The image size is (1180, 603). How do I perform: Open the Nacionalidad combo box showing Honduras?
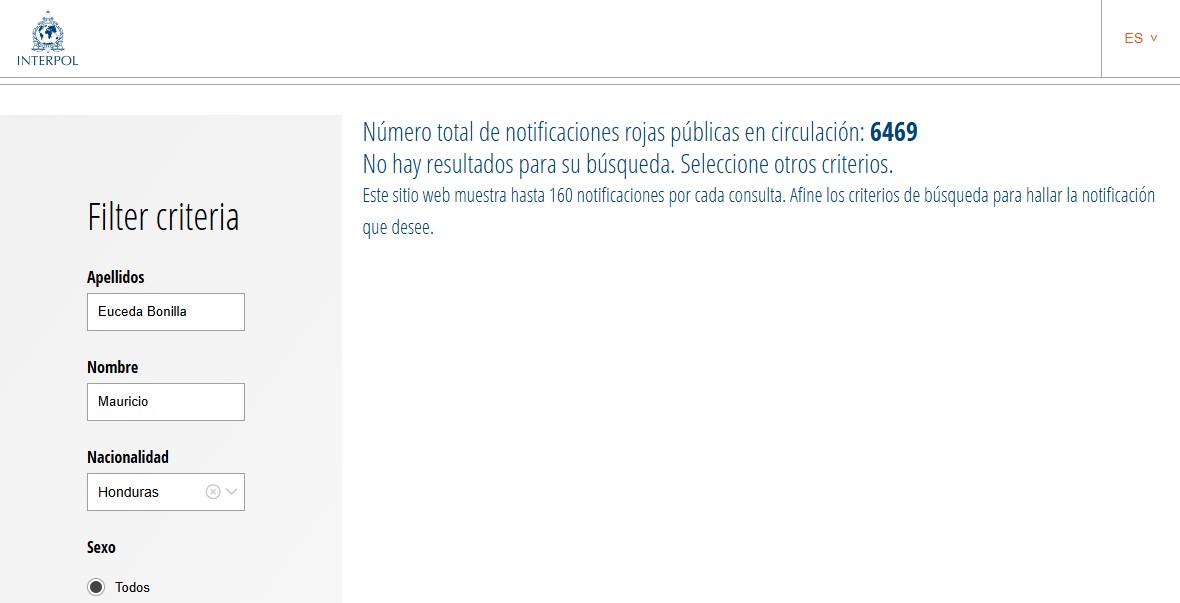[145, 492]
